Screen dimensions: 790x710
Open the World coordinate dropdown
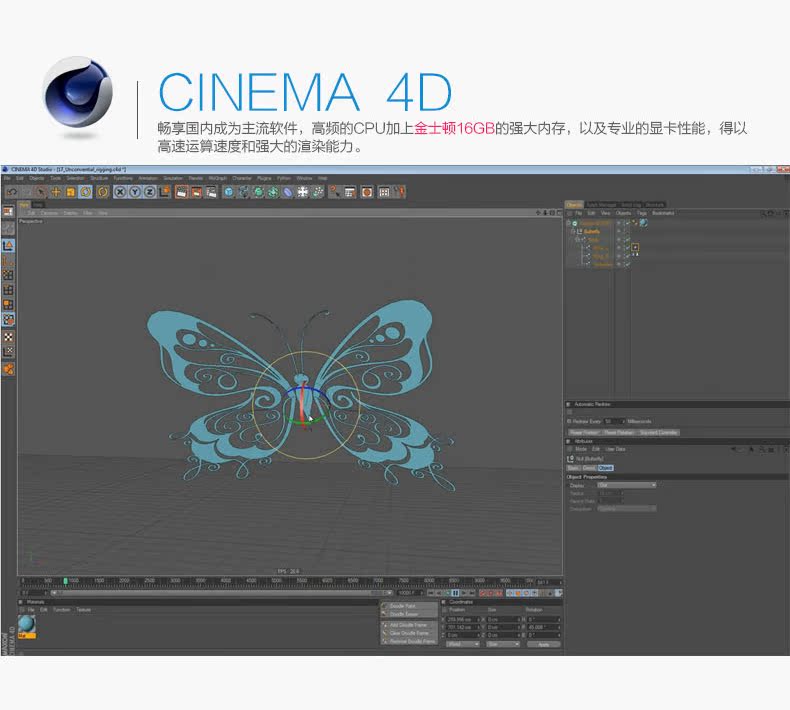tap(462, 644)
